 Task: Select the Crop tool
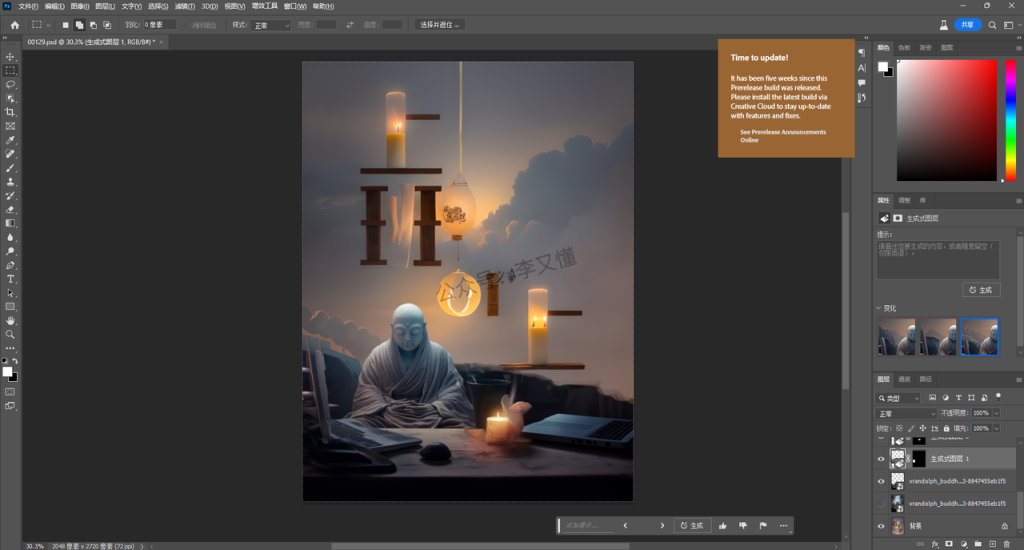coord(11,113)
